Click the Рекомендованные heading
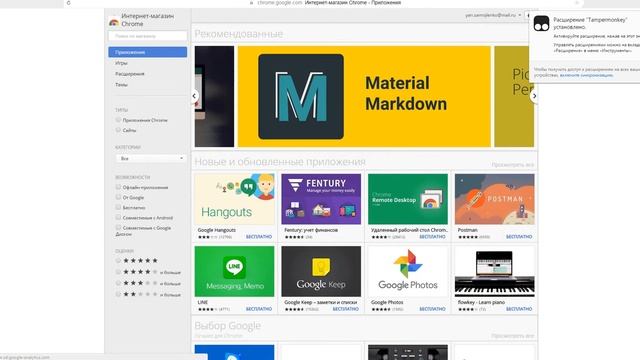Screen dimensions: 640x360 coord(239,34)
